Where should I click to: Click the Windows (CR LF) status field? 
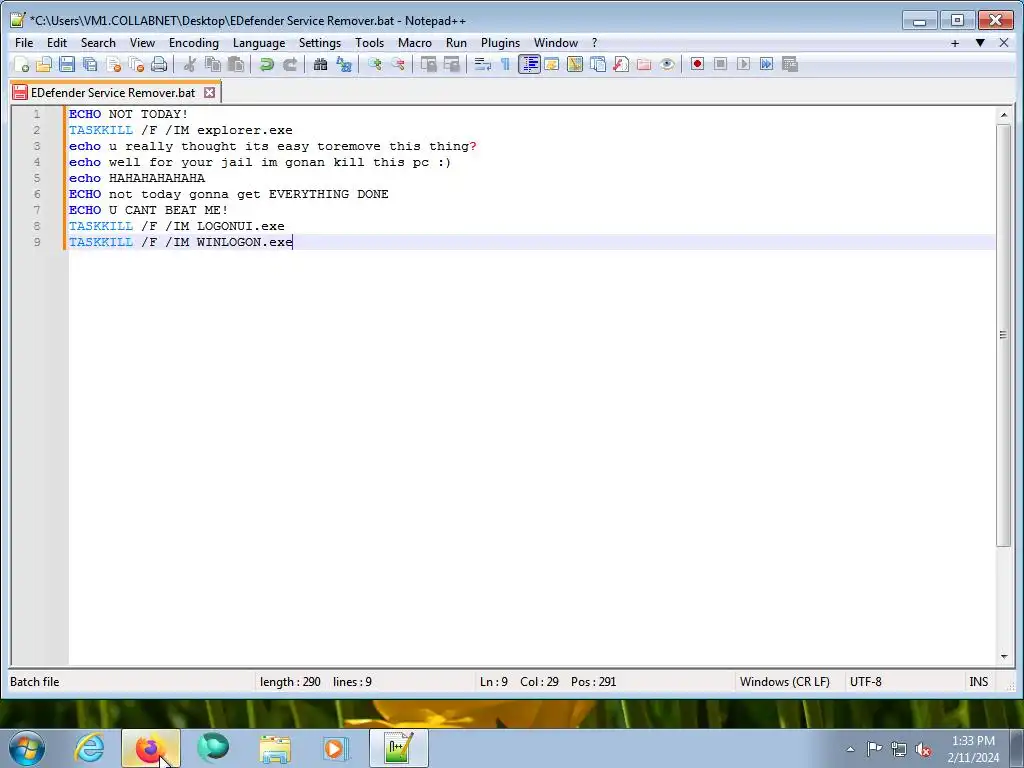(784, 682)
